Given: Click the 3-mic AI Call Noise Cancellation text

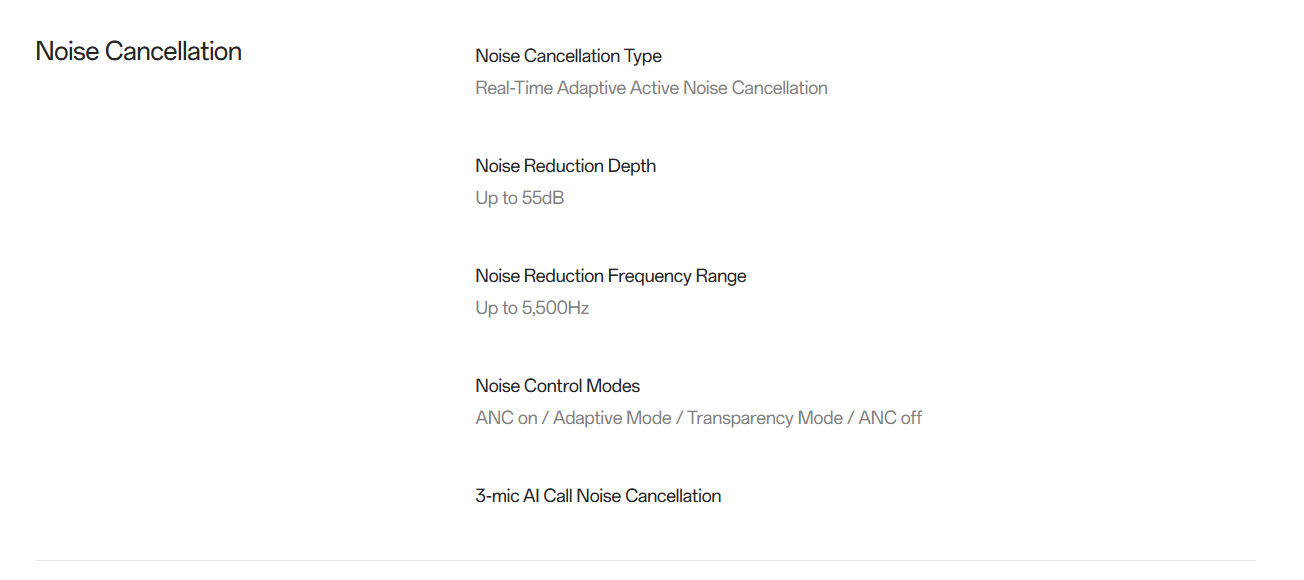Looking at the screenshot, I should coord(598,496).
